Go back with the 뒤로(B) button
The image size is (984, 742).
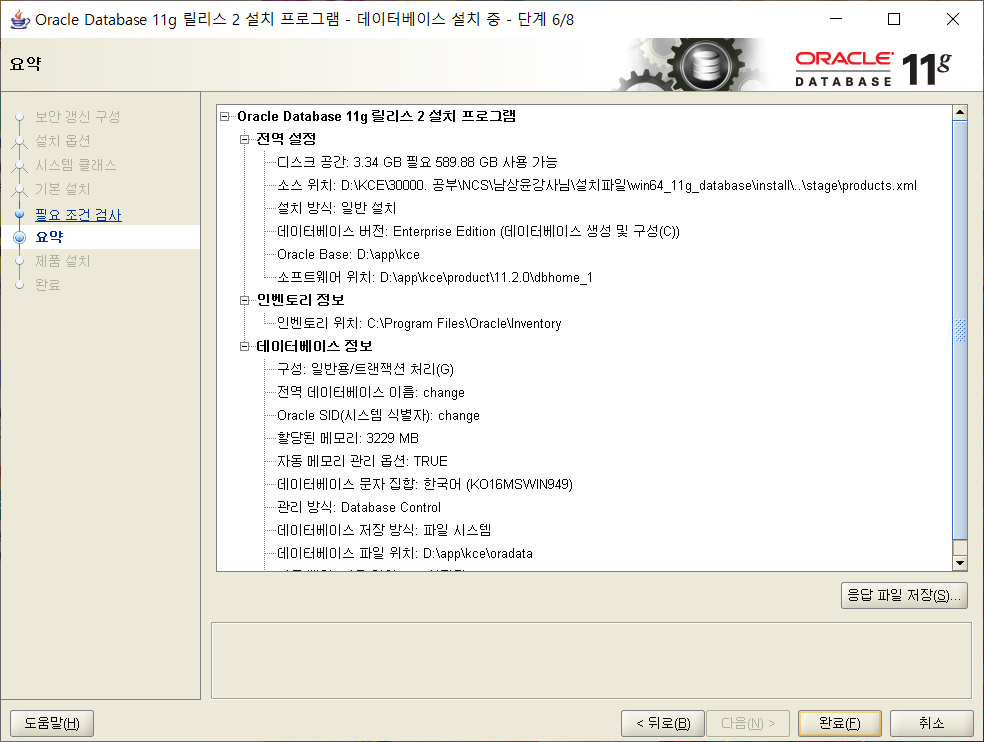663,723
